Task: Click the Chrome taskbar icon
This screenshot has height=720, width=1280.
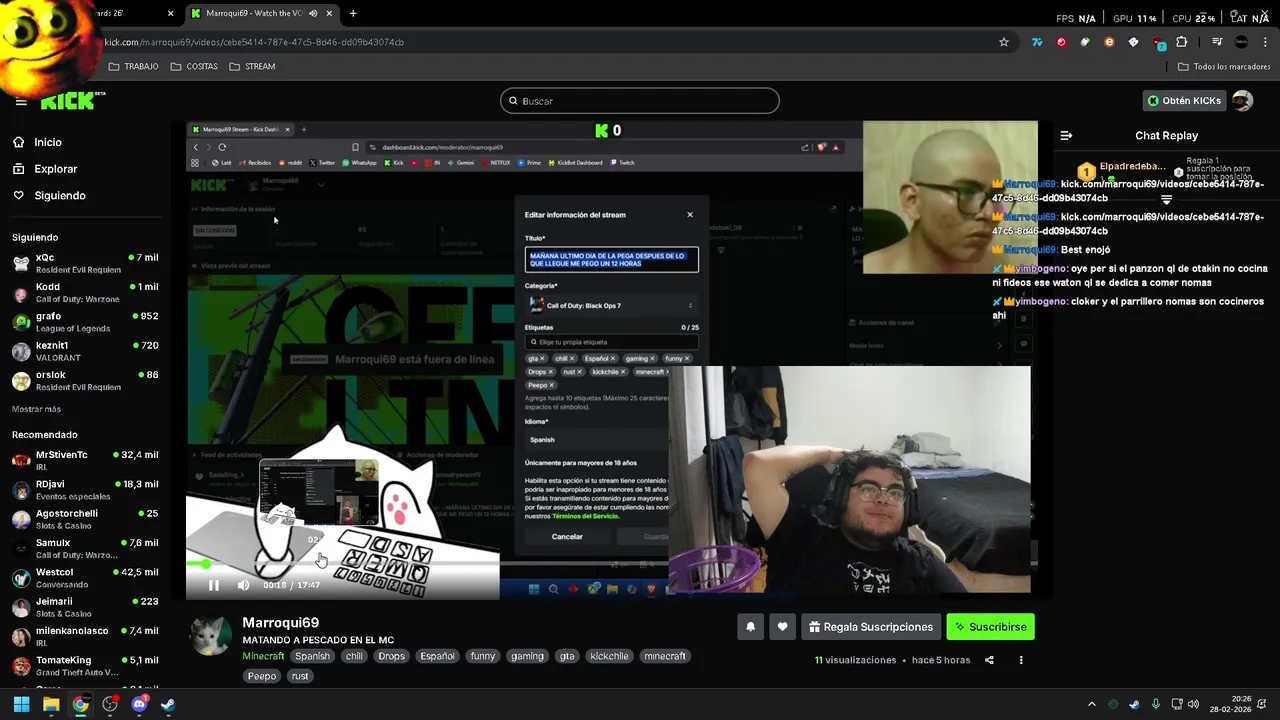Action: click(80, 704)
